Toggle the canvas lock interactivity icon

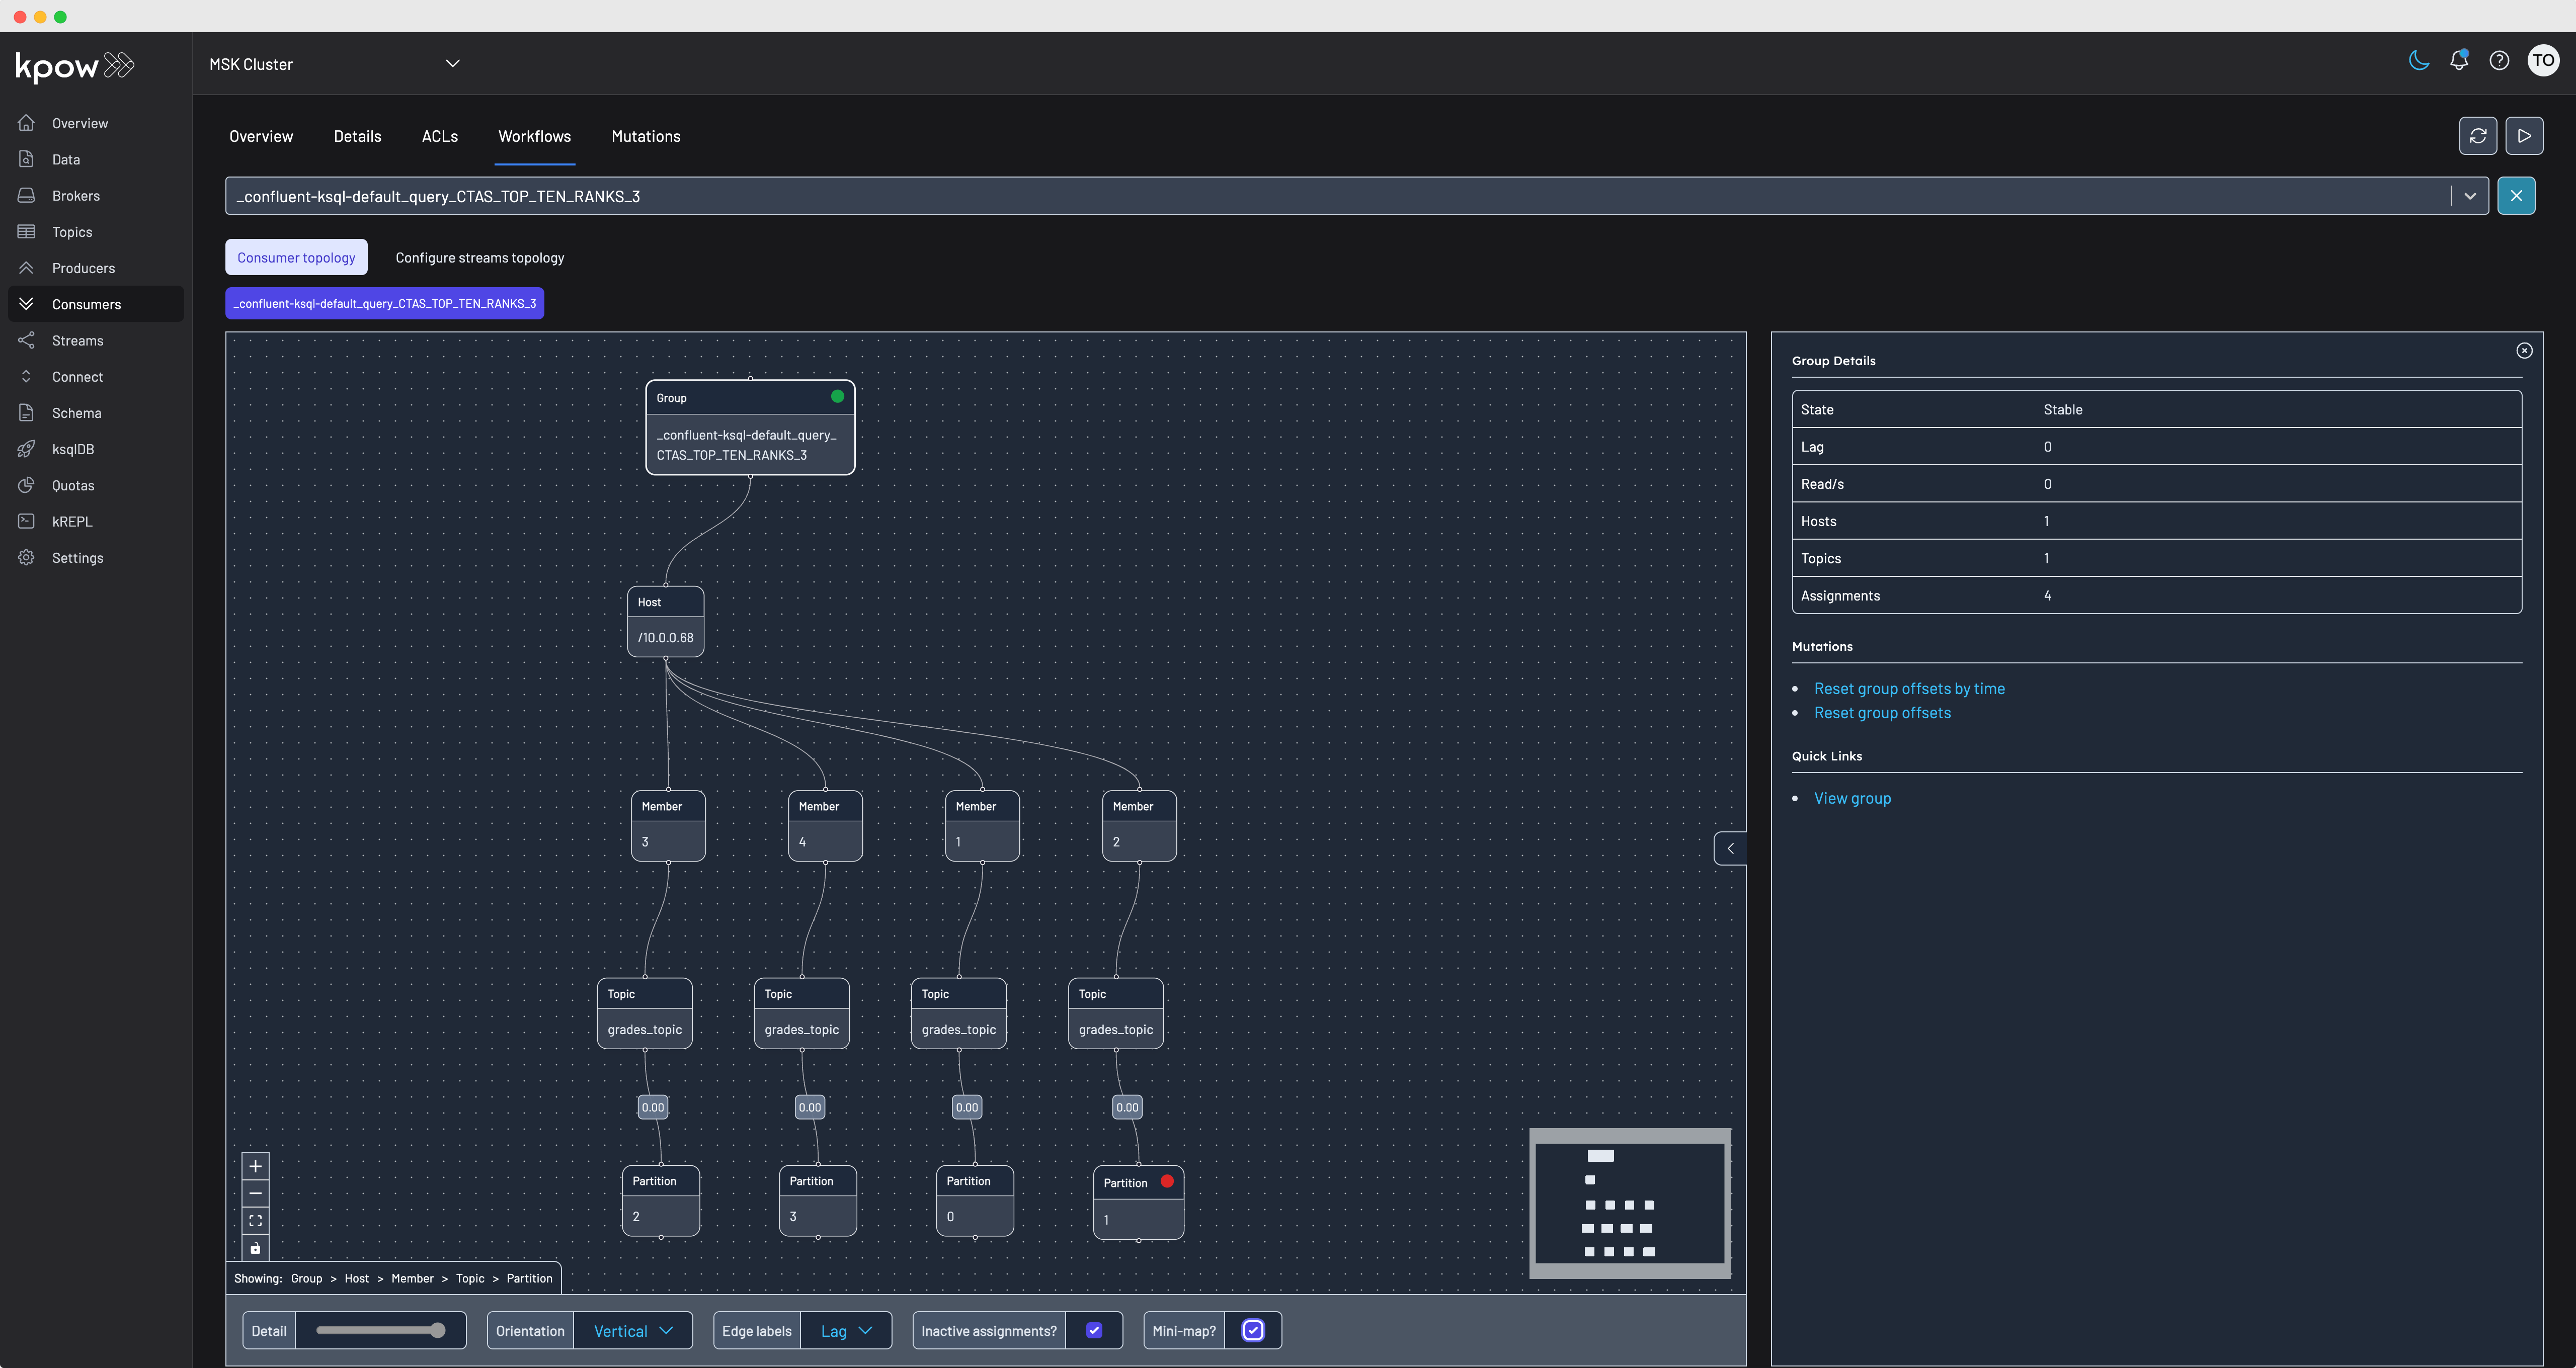click(x=256, y=1247)
